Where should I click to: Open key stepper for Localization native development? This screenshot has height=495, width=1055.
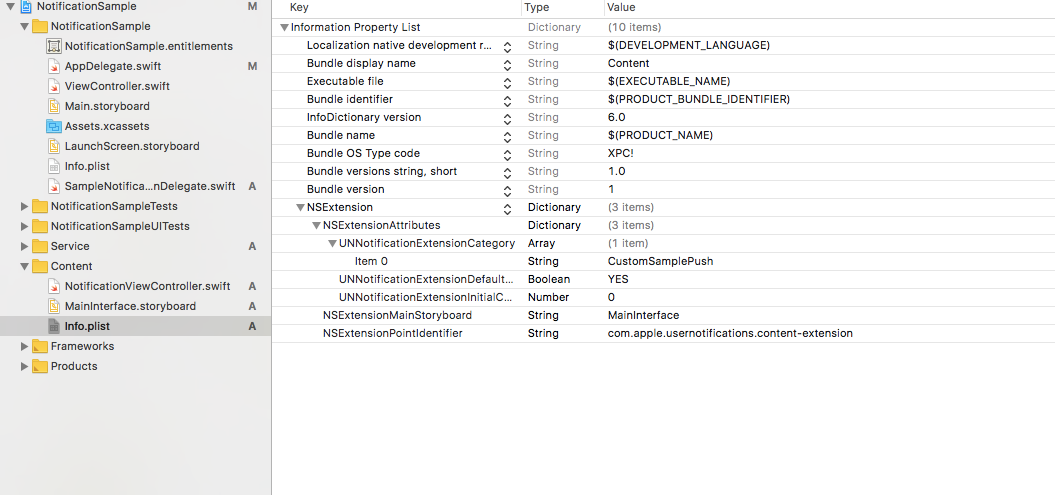coord(507,46)
